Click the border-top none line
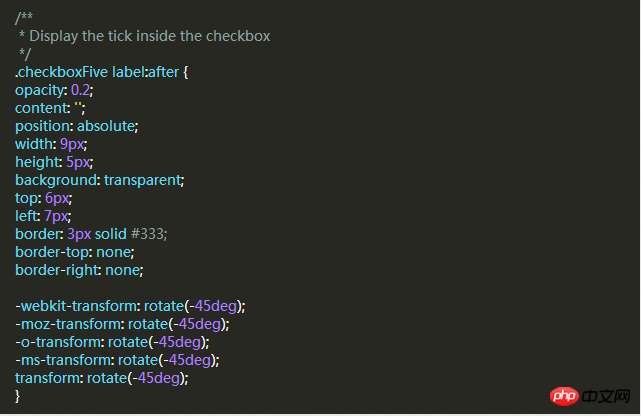This screenshot has height=416, width=641. pyautogui.click(x=75, y=252)
